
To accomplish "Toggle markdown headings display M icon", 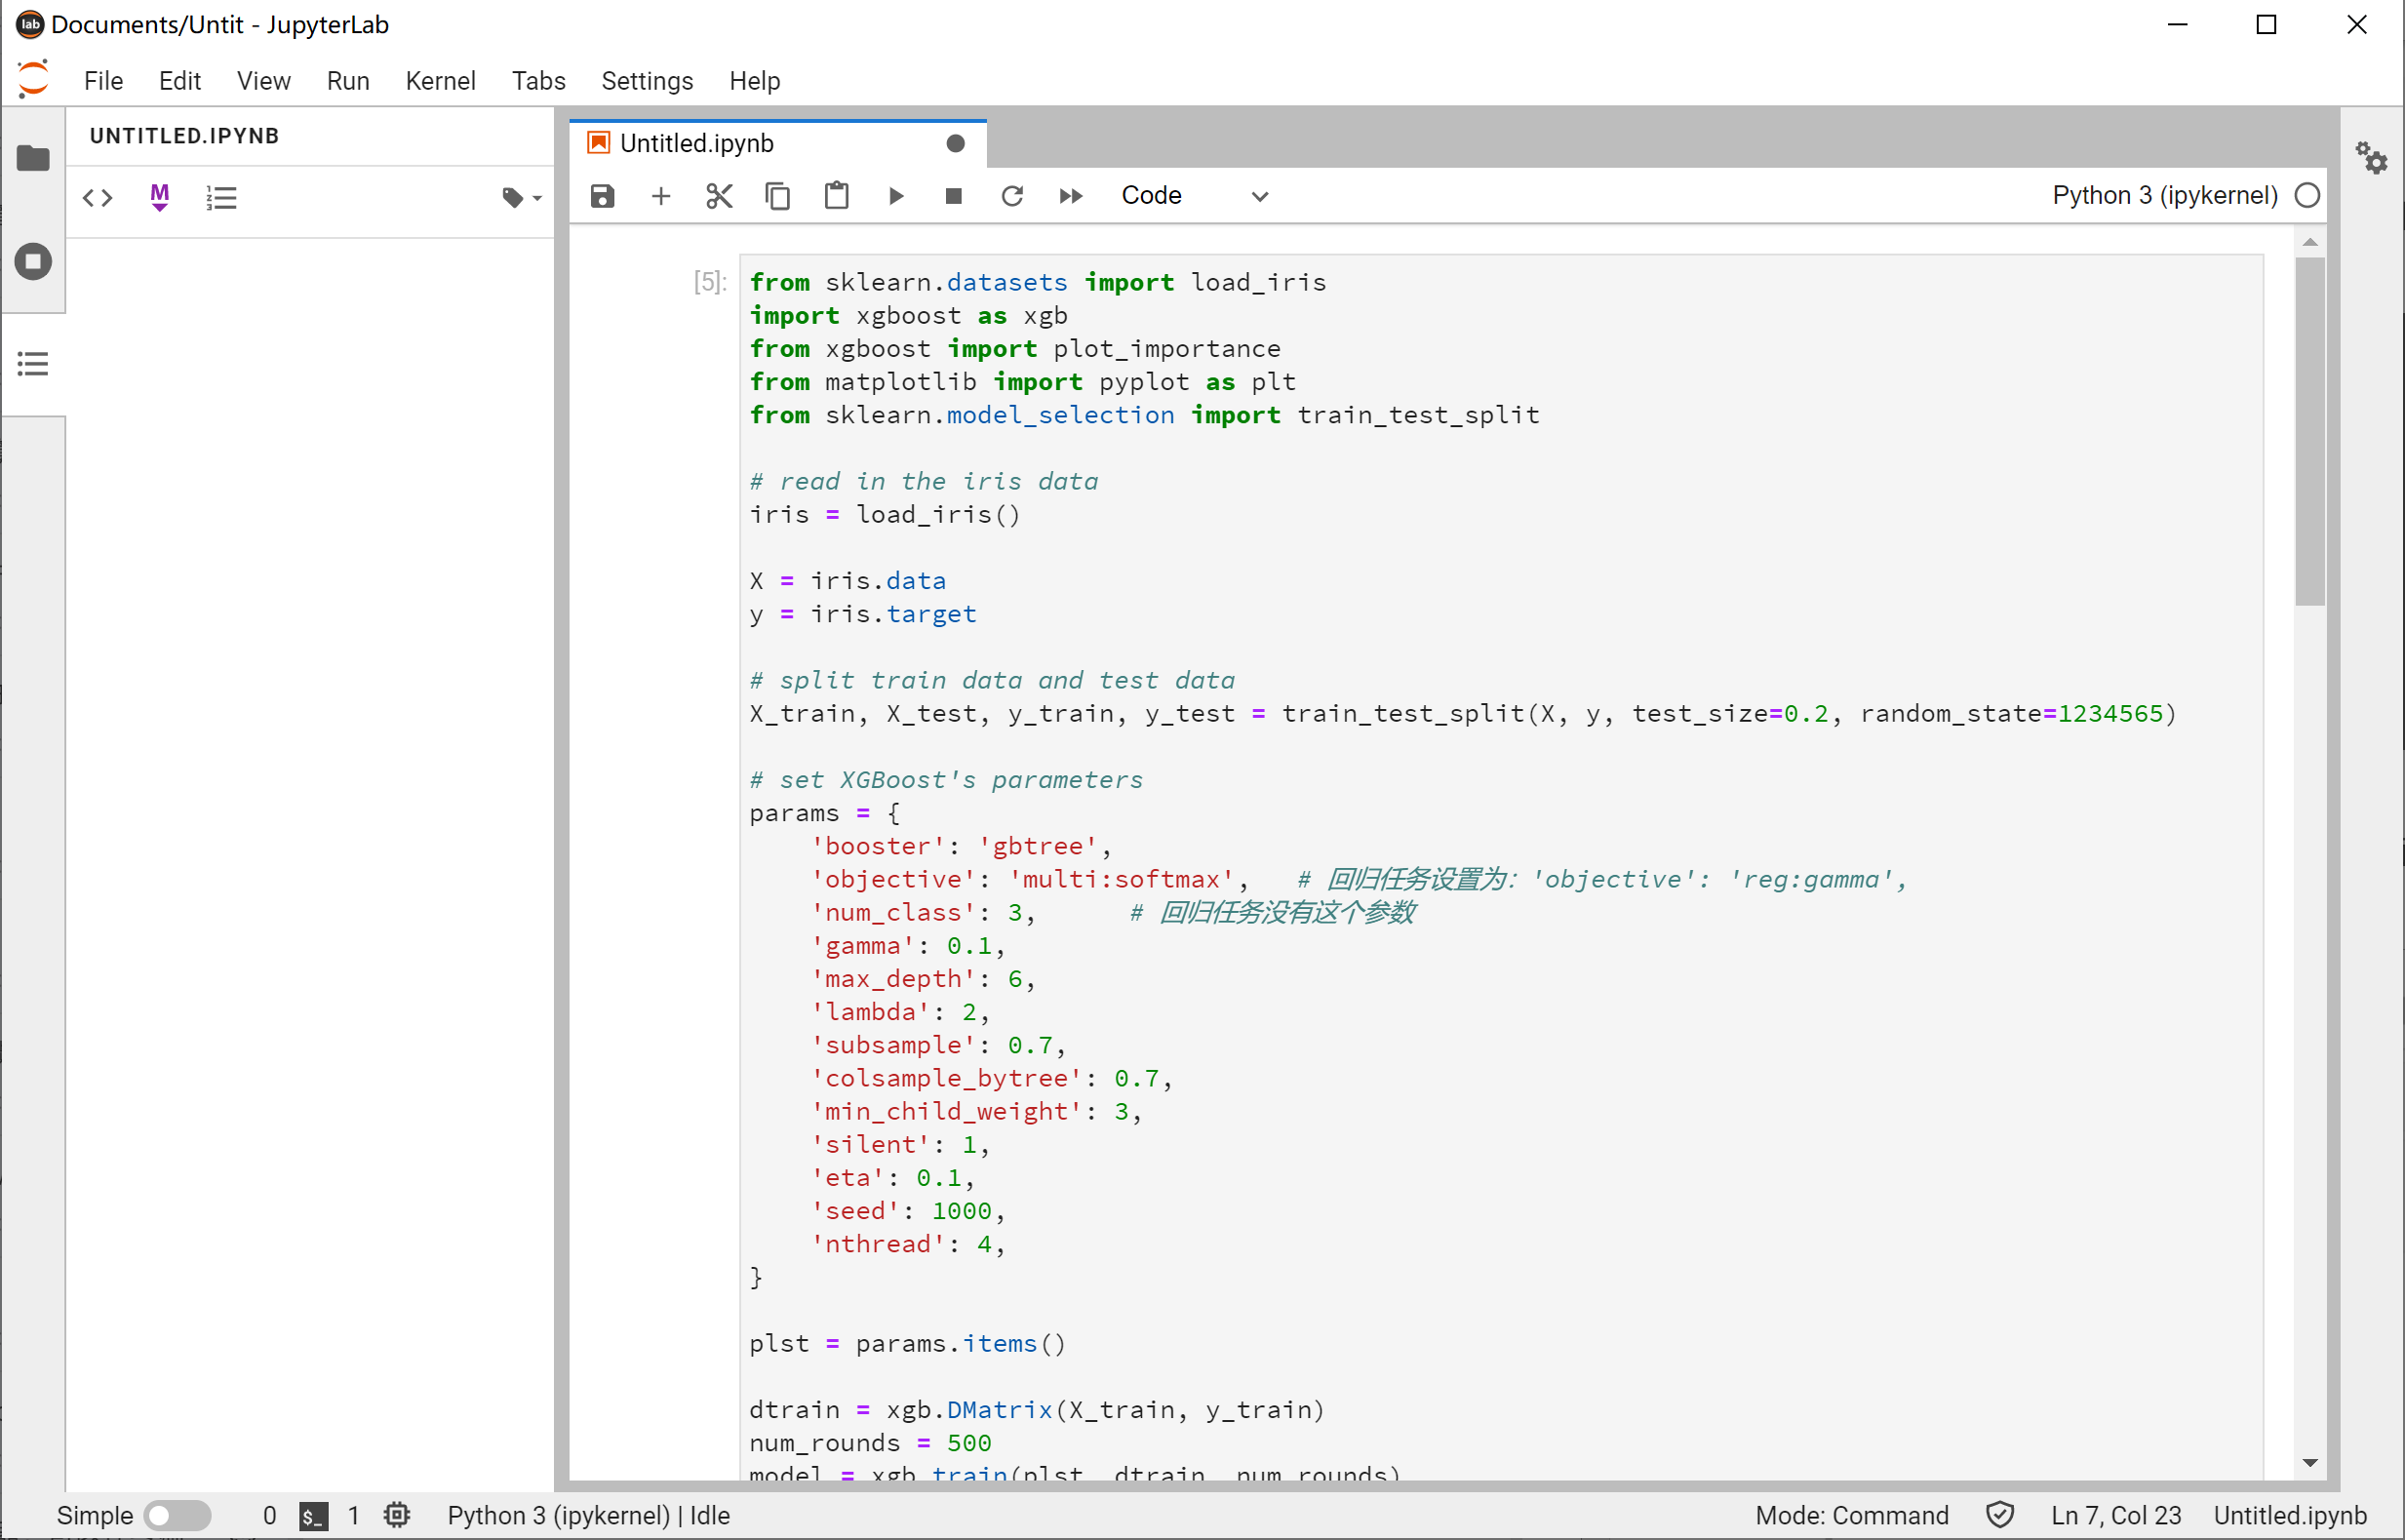I will [159, 197].
